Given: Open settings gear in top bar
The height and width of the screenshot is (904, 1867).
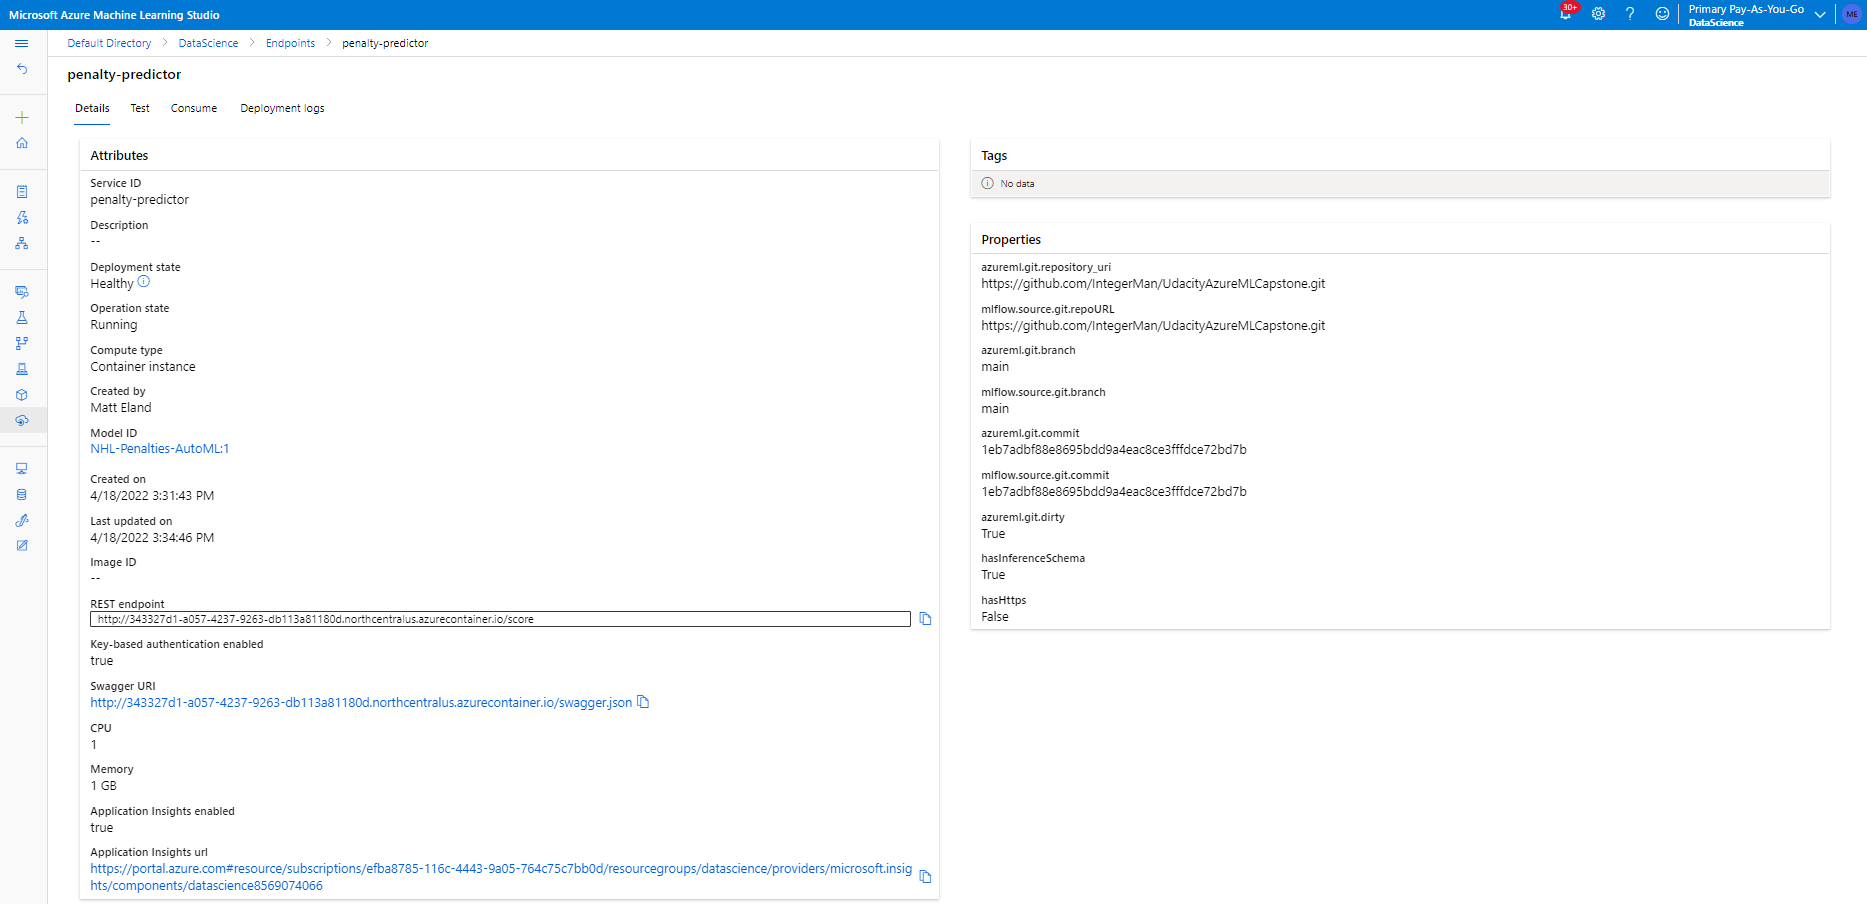Looking at the screenshot, I should [1598, 14].
